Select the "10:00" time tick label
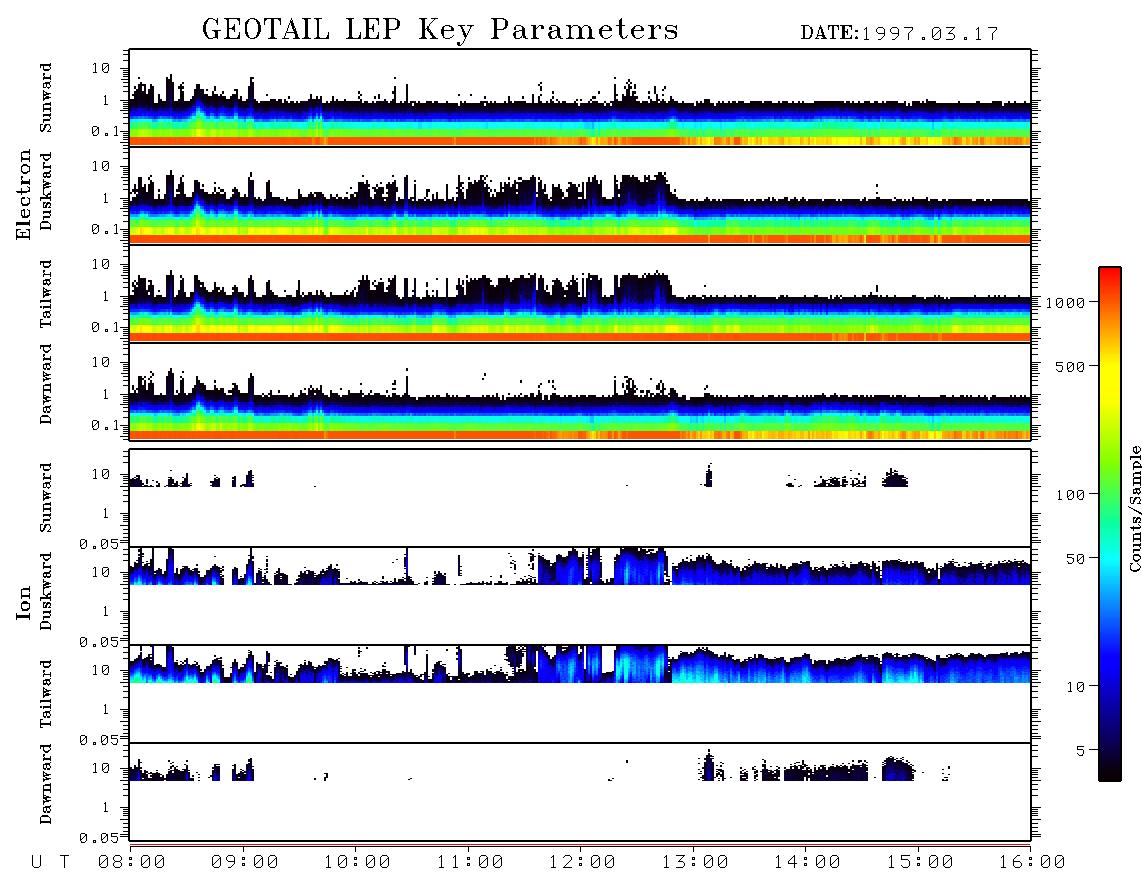 [x=357, y=862]
